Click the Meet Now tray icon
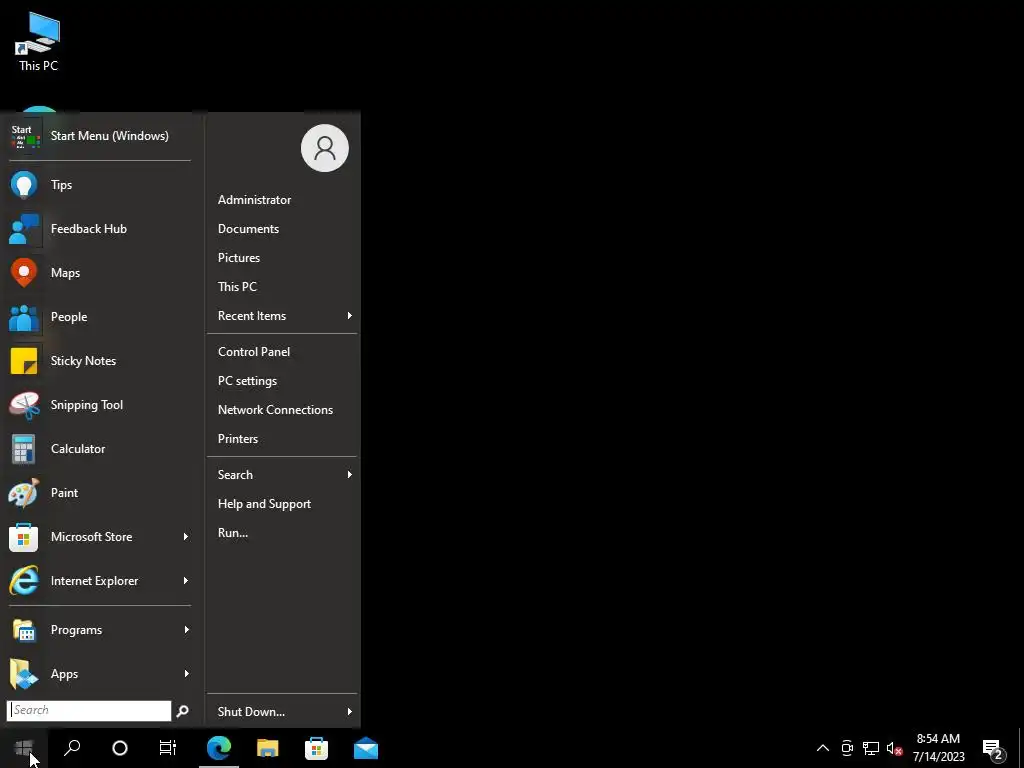This screenshot has width=1024, height=768. [x=847, y=748]
